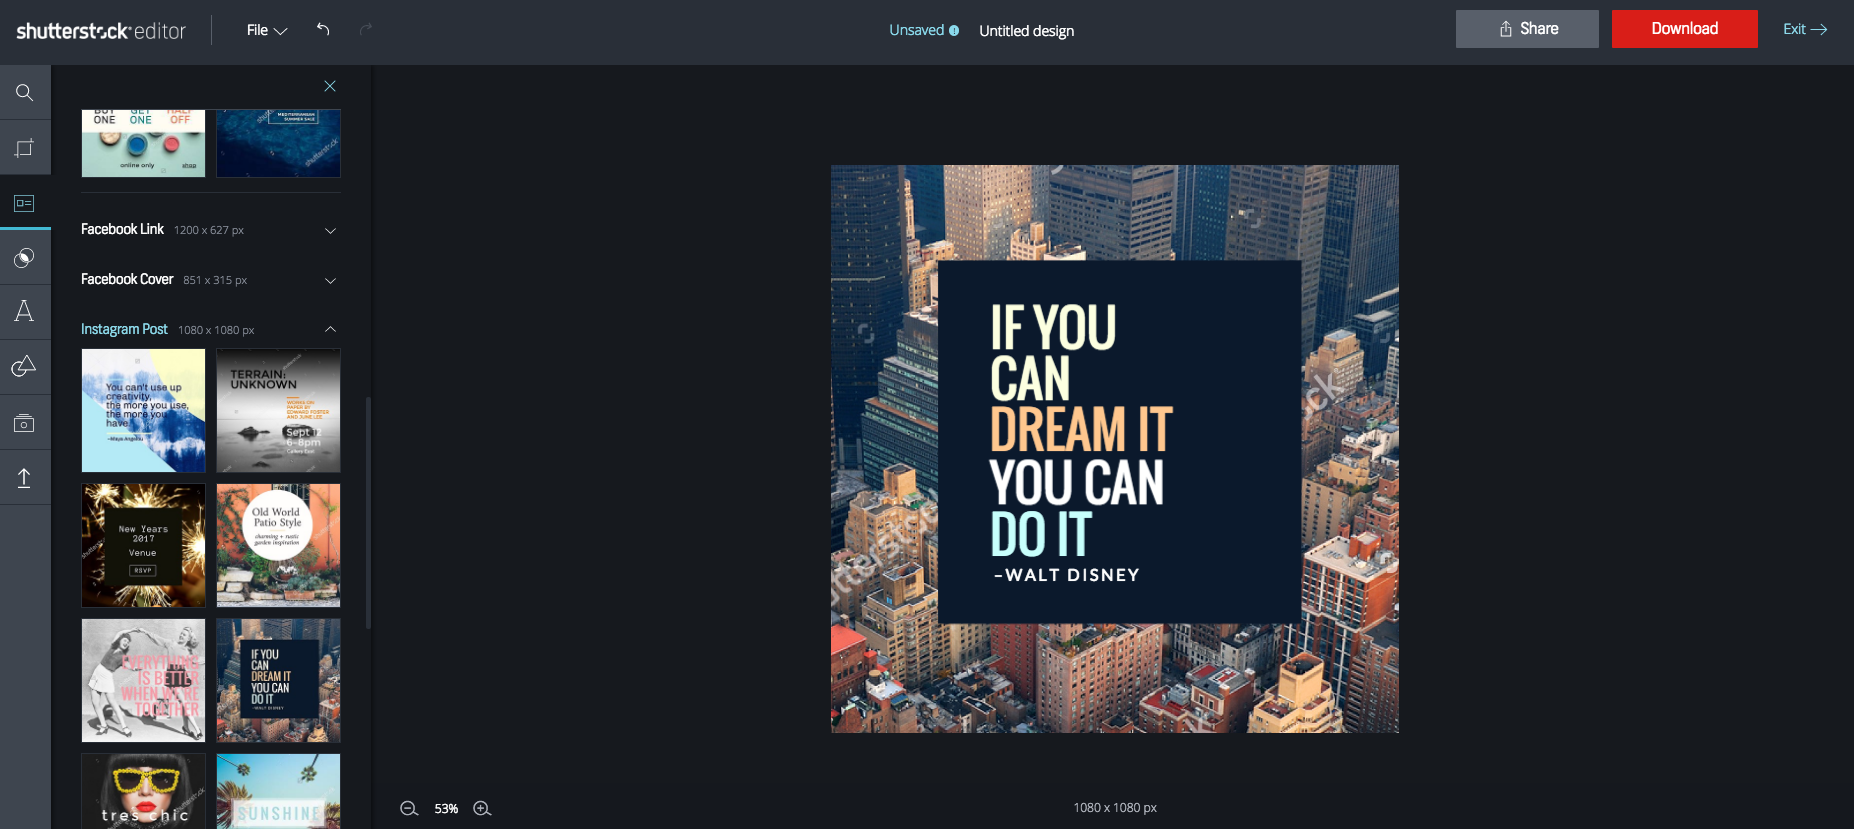
Task: Click the Exit link
Action: click(x=1804, y=29)
